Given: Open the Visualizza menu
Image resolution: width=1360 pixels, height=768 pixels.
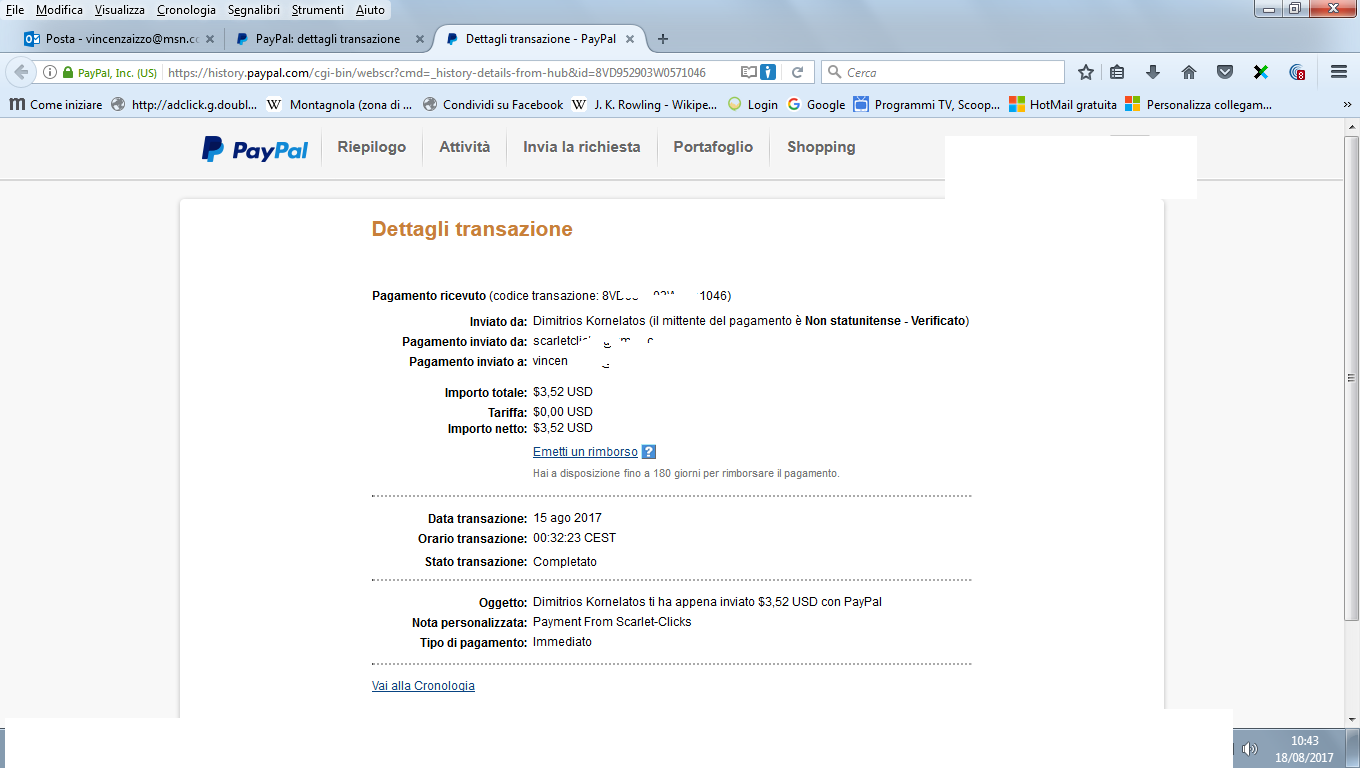Looking at the screenshot, I should pyautogui.click(x=120, y=9).
